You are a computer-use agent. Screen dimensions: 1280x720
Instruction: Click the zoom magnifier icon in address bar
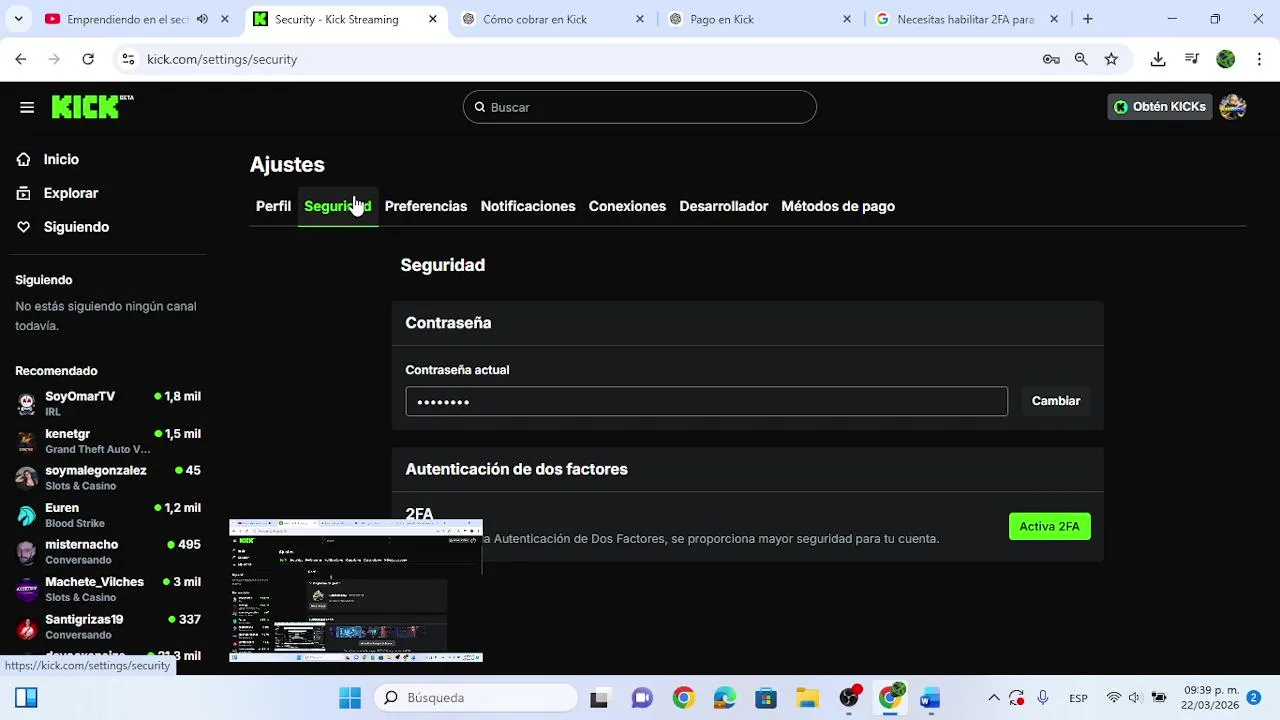[x=1081, y=59]
